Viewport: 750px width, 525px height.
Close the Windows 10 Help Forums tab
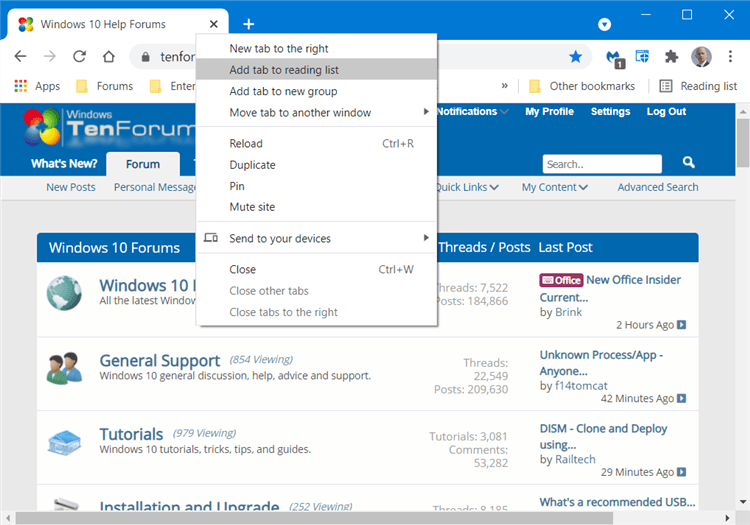click(214, 24)
